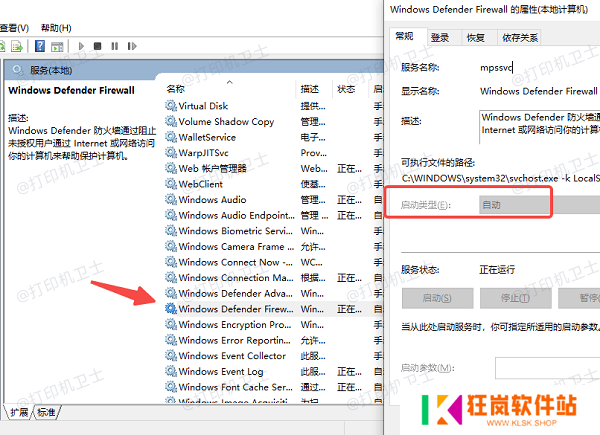Click Windows Event Log gear icon

(171, 371)
